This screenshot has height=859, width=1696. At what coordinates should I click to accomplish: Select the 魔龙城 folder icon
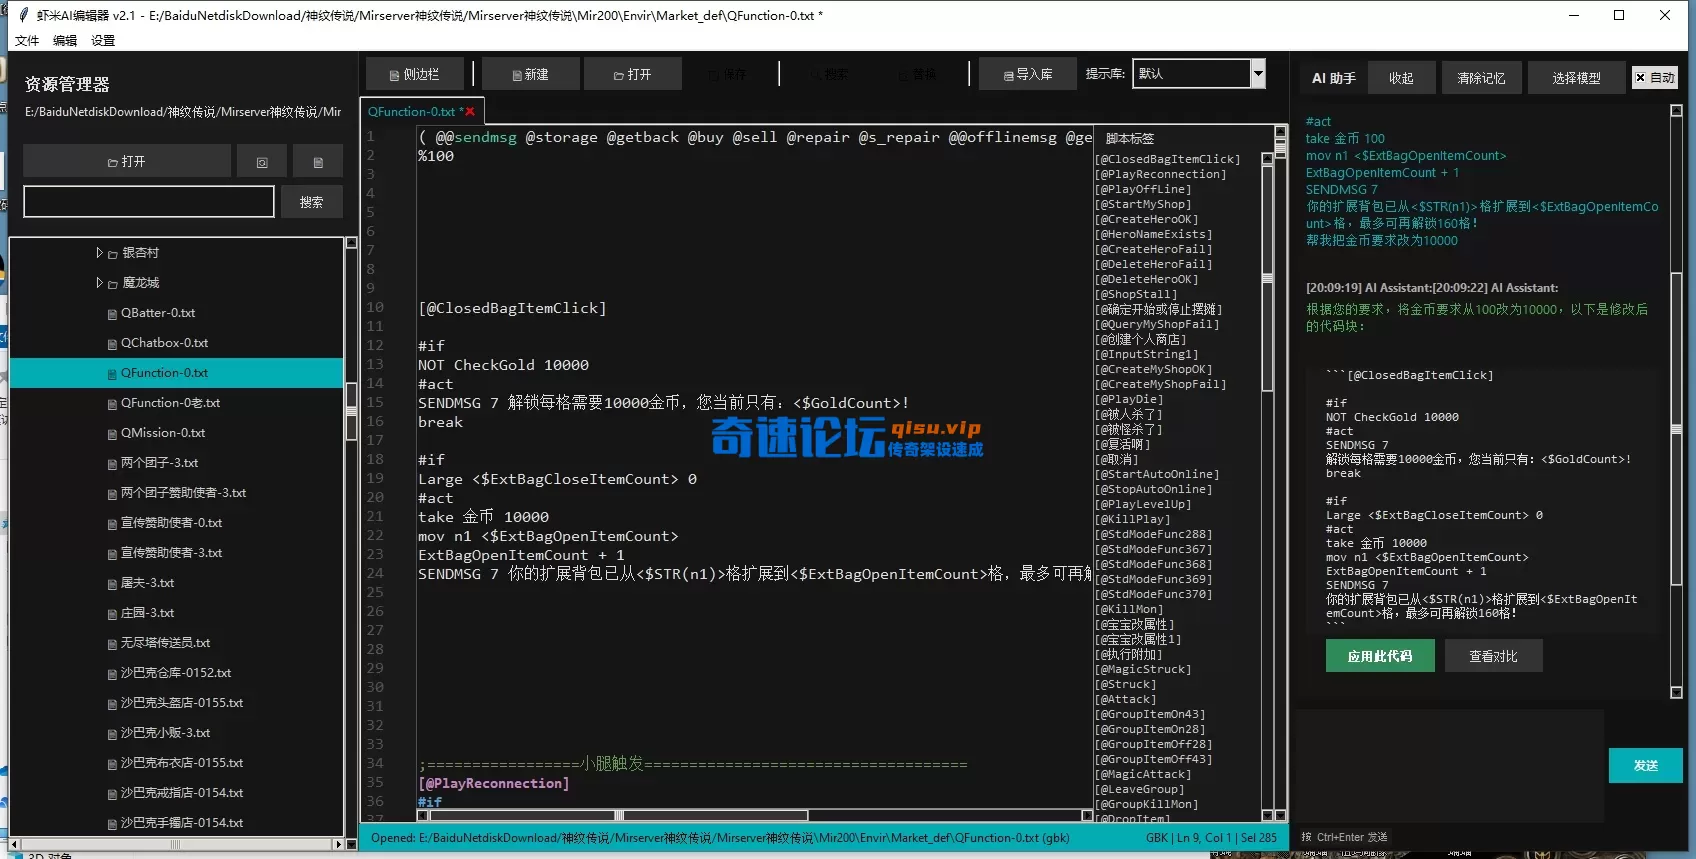tap(113, 284)
